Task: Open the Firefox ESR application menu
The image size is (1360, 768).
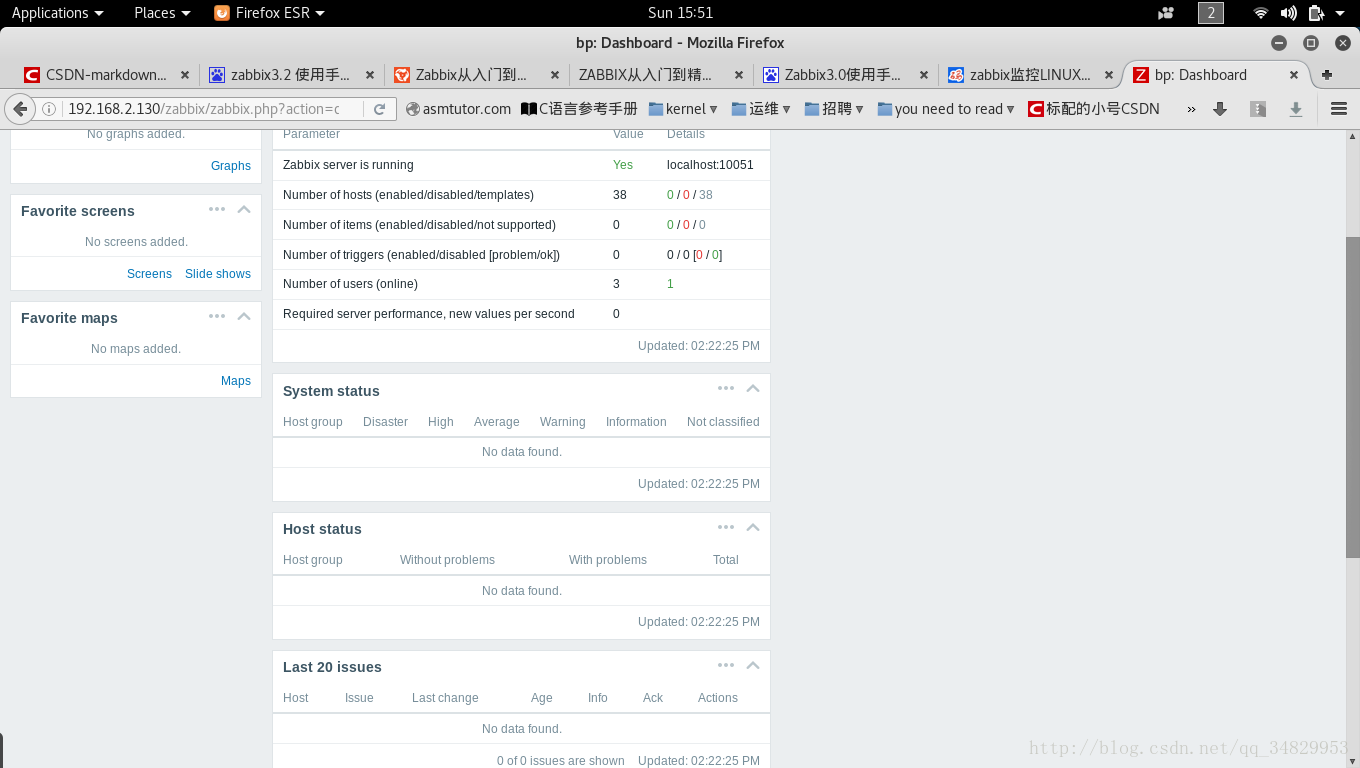Action: click(x=270, y=13)
